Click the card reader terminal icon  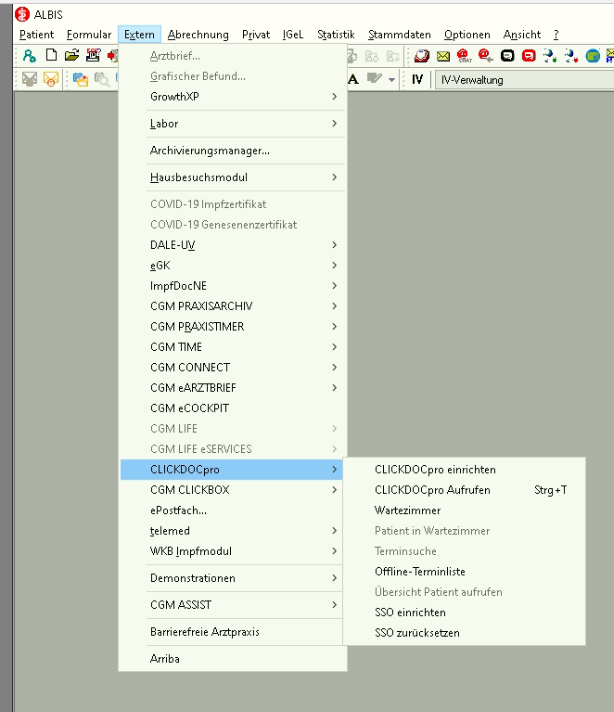coord(93,55)
